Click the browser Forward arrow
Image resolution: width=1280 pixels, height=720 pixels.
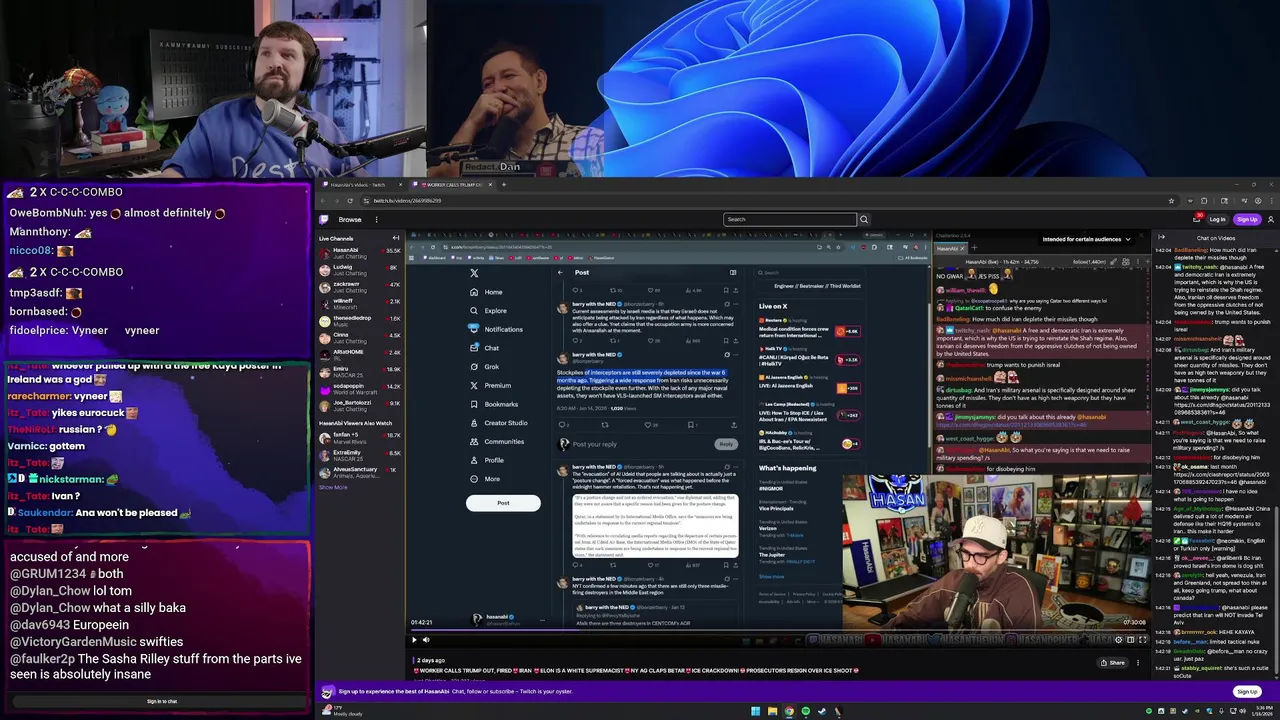pyautogui.click(x=336, y=201)
